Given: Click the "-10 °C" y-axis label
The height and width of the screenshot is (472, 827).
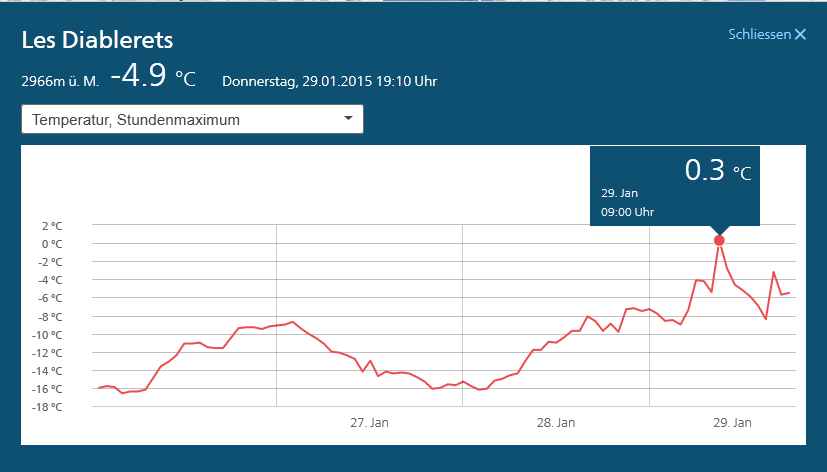Looking at the screenshot, I should (46, 334).
